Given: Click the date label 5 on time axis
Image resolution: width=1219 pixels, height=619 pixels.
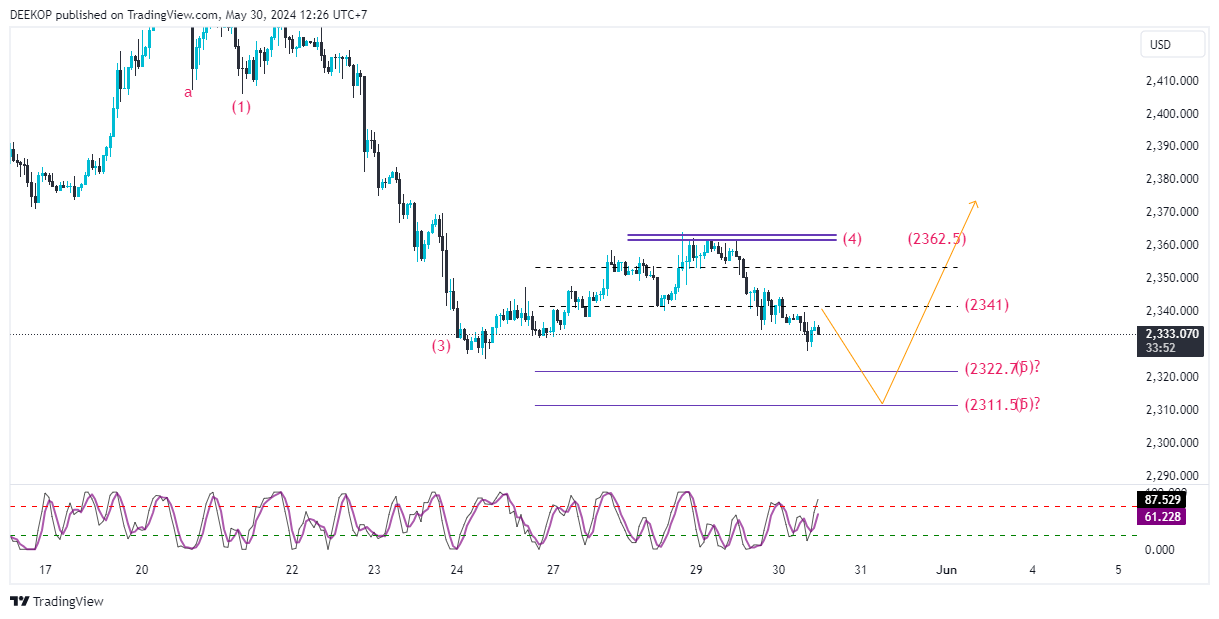Looking at the screenshot, I should [1118, 570].
